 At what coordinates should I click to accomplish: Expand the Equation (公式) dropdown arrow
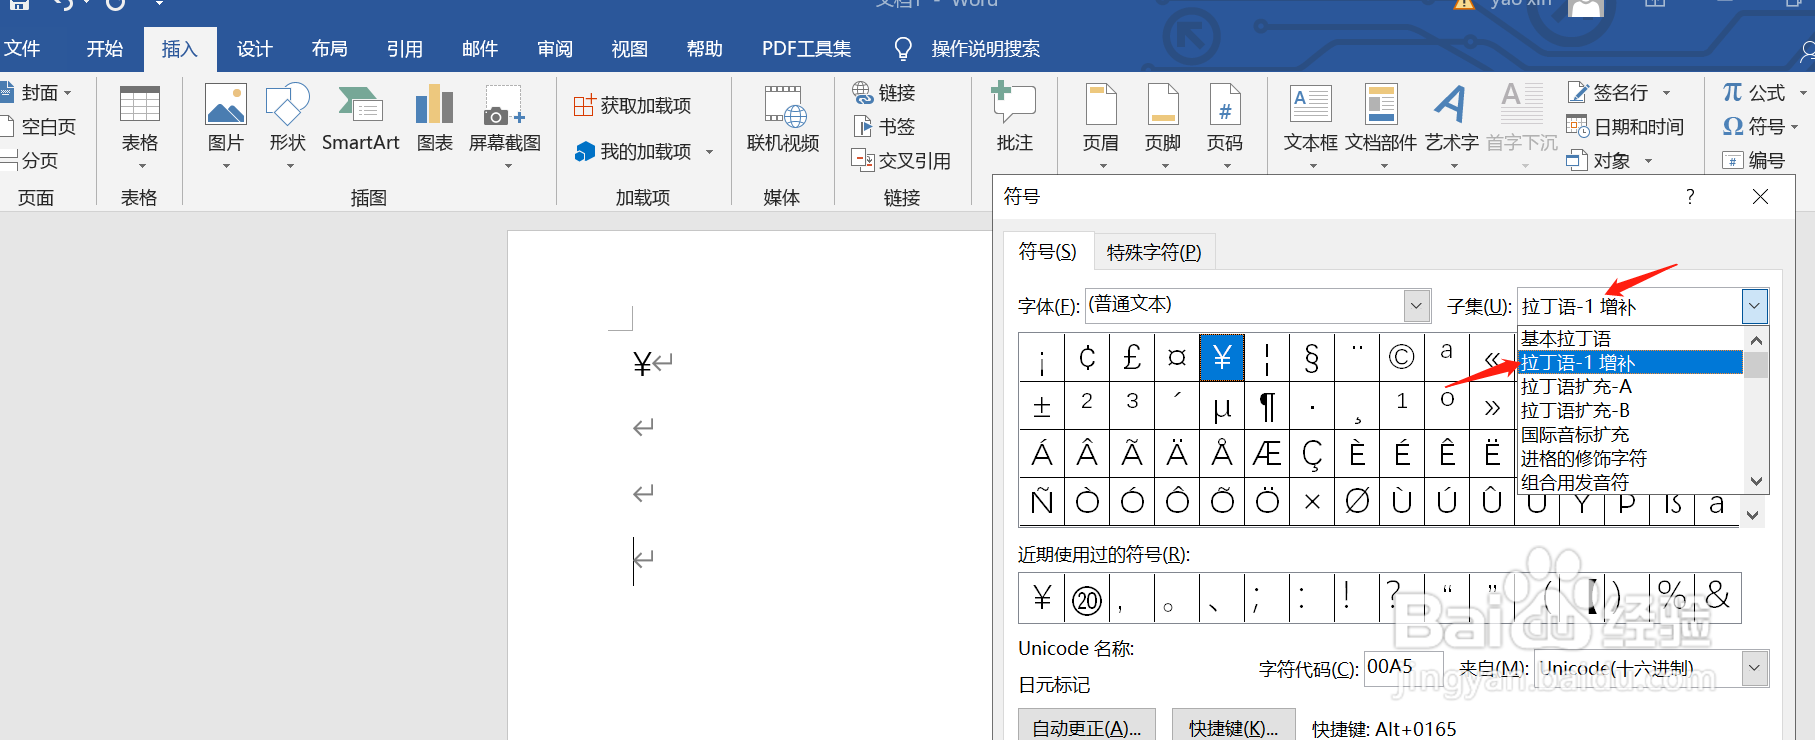pos(1803,93)
